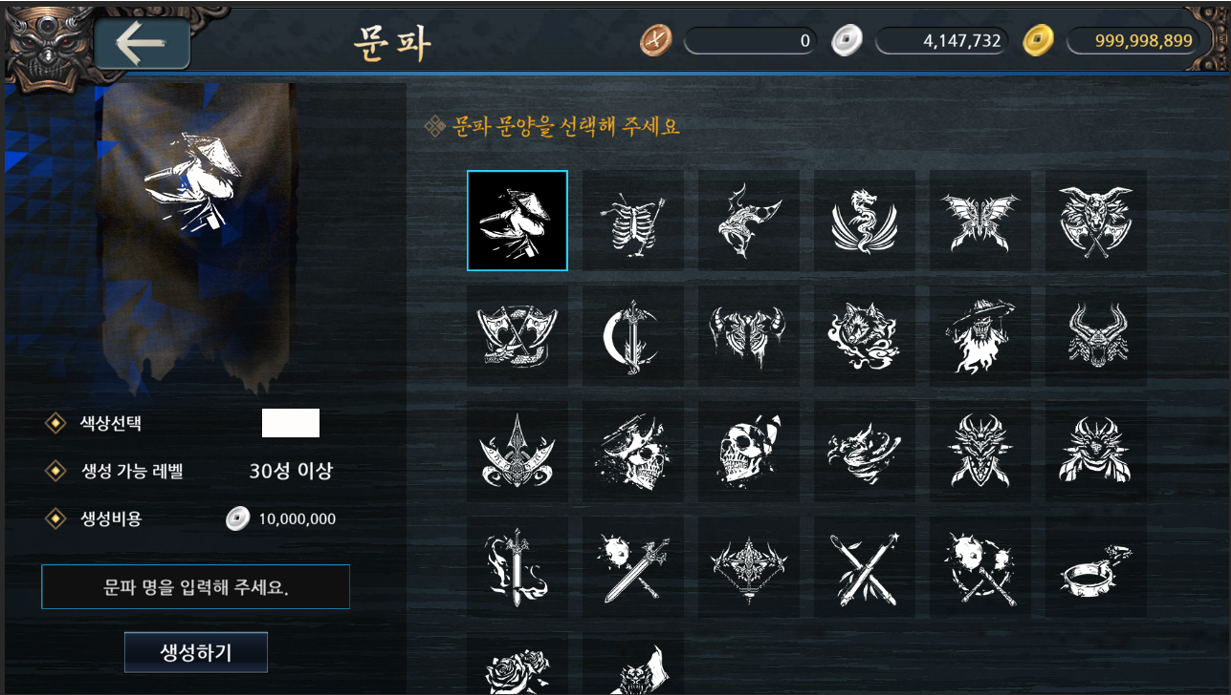The height and width of the screenshot is (695, 1231).
Task: Pick the crossed swords emblem
Action: pos(864,566)
